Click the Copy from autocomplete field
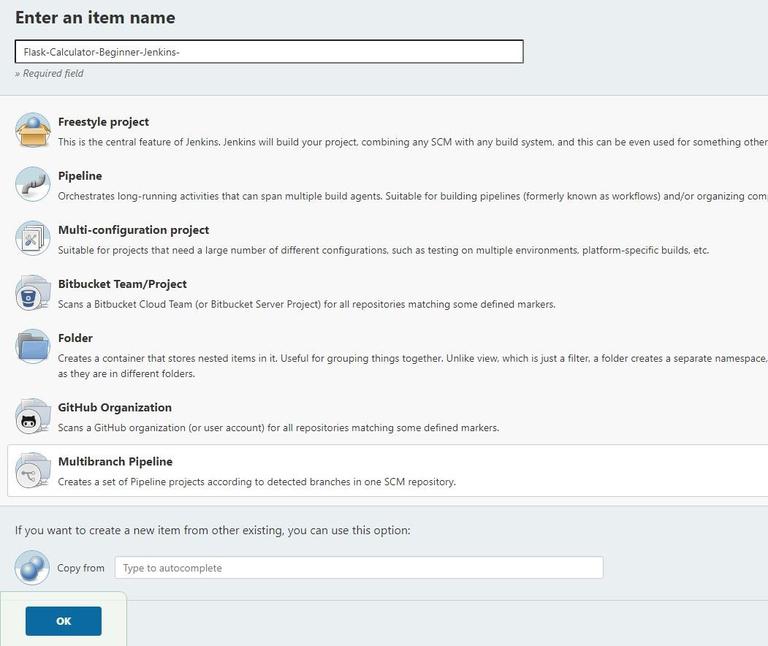The width and height of the screenshot is (768, 646). coord(358,568)
